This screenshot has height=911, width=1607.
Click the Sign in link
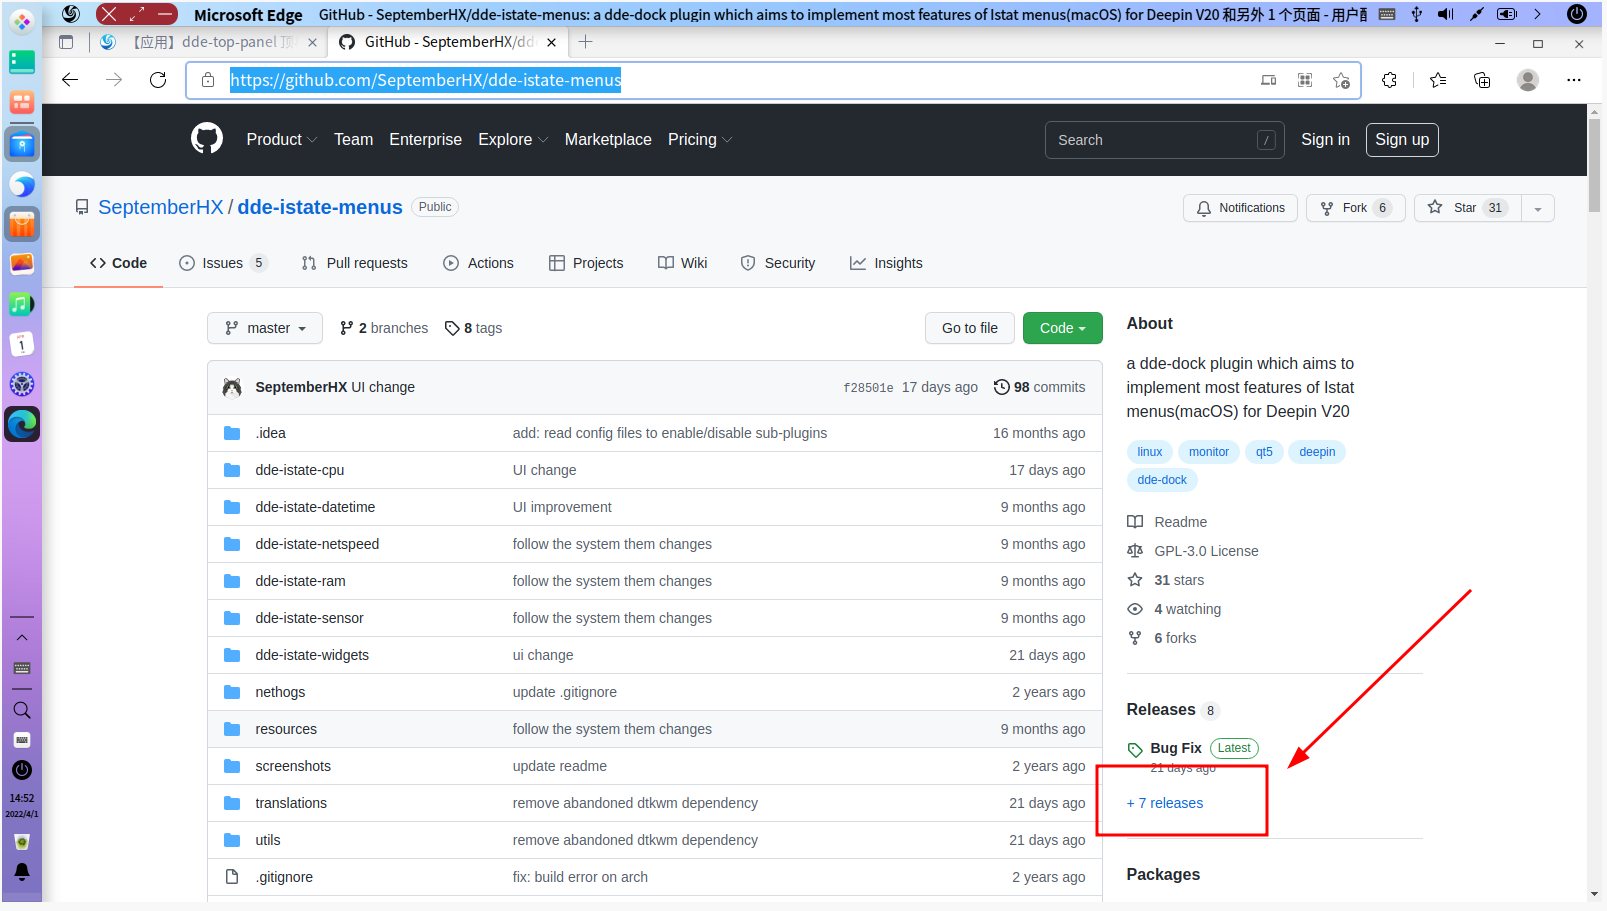(1325, 140)
